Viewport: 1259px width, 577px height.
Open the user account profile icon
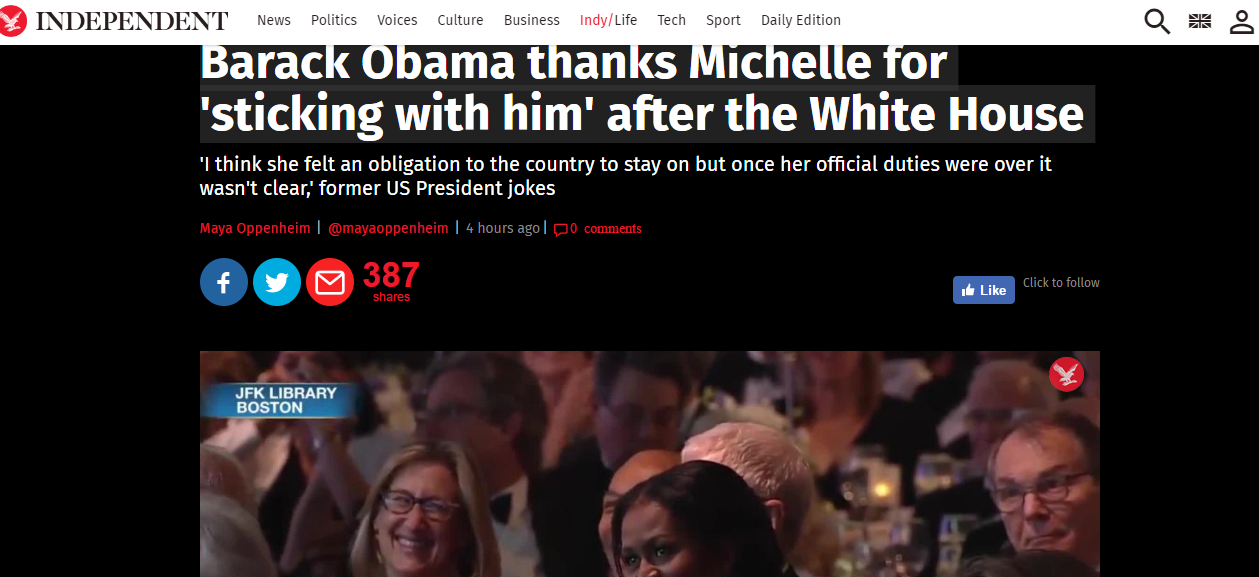(x=1241, y=21)
